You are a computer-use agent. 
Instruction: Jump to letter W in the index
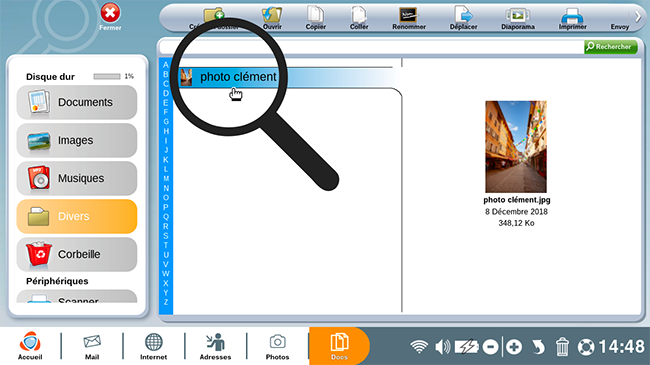166,274
